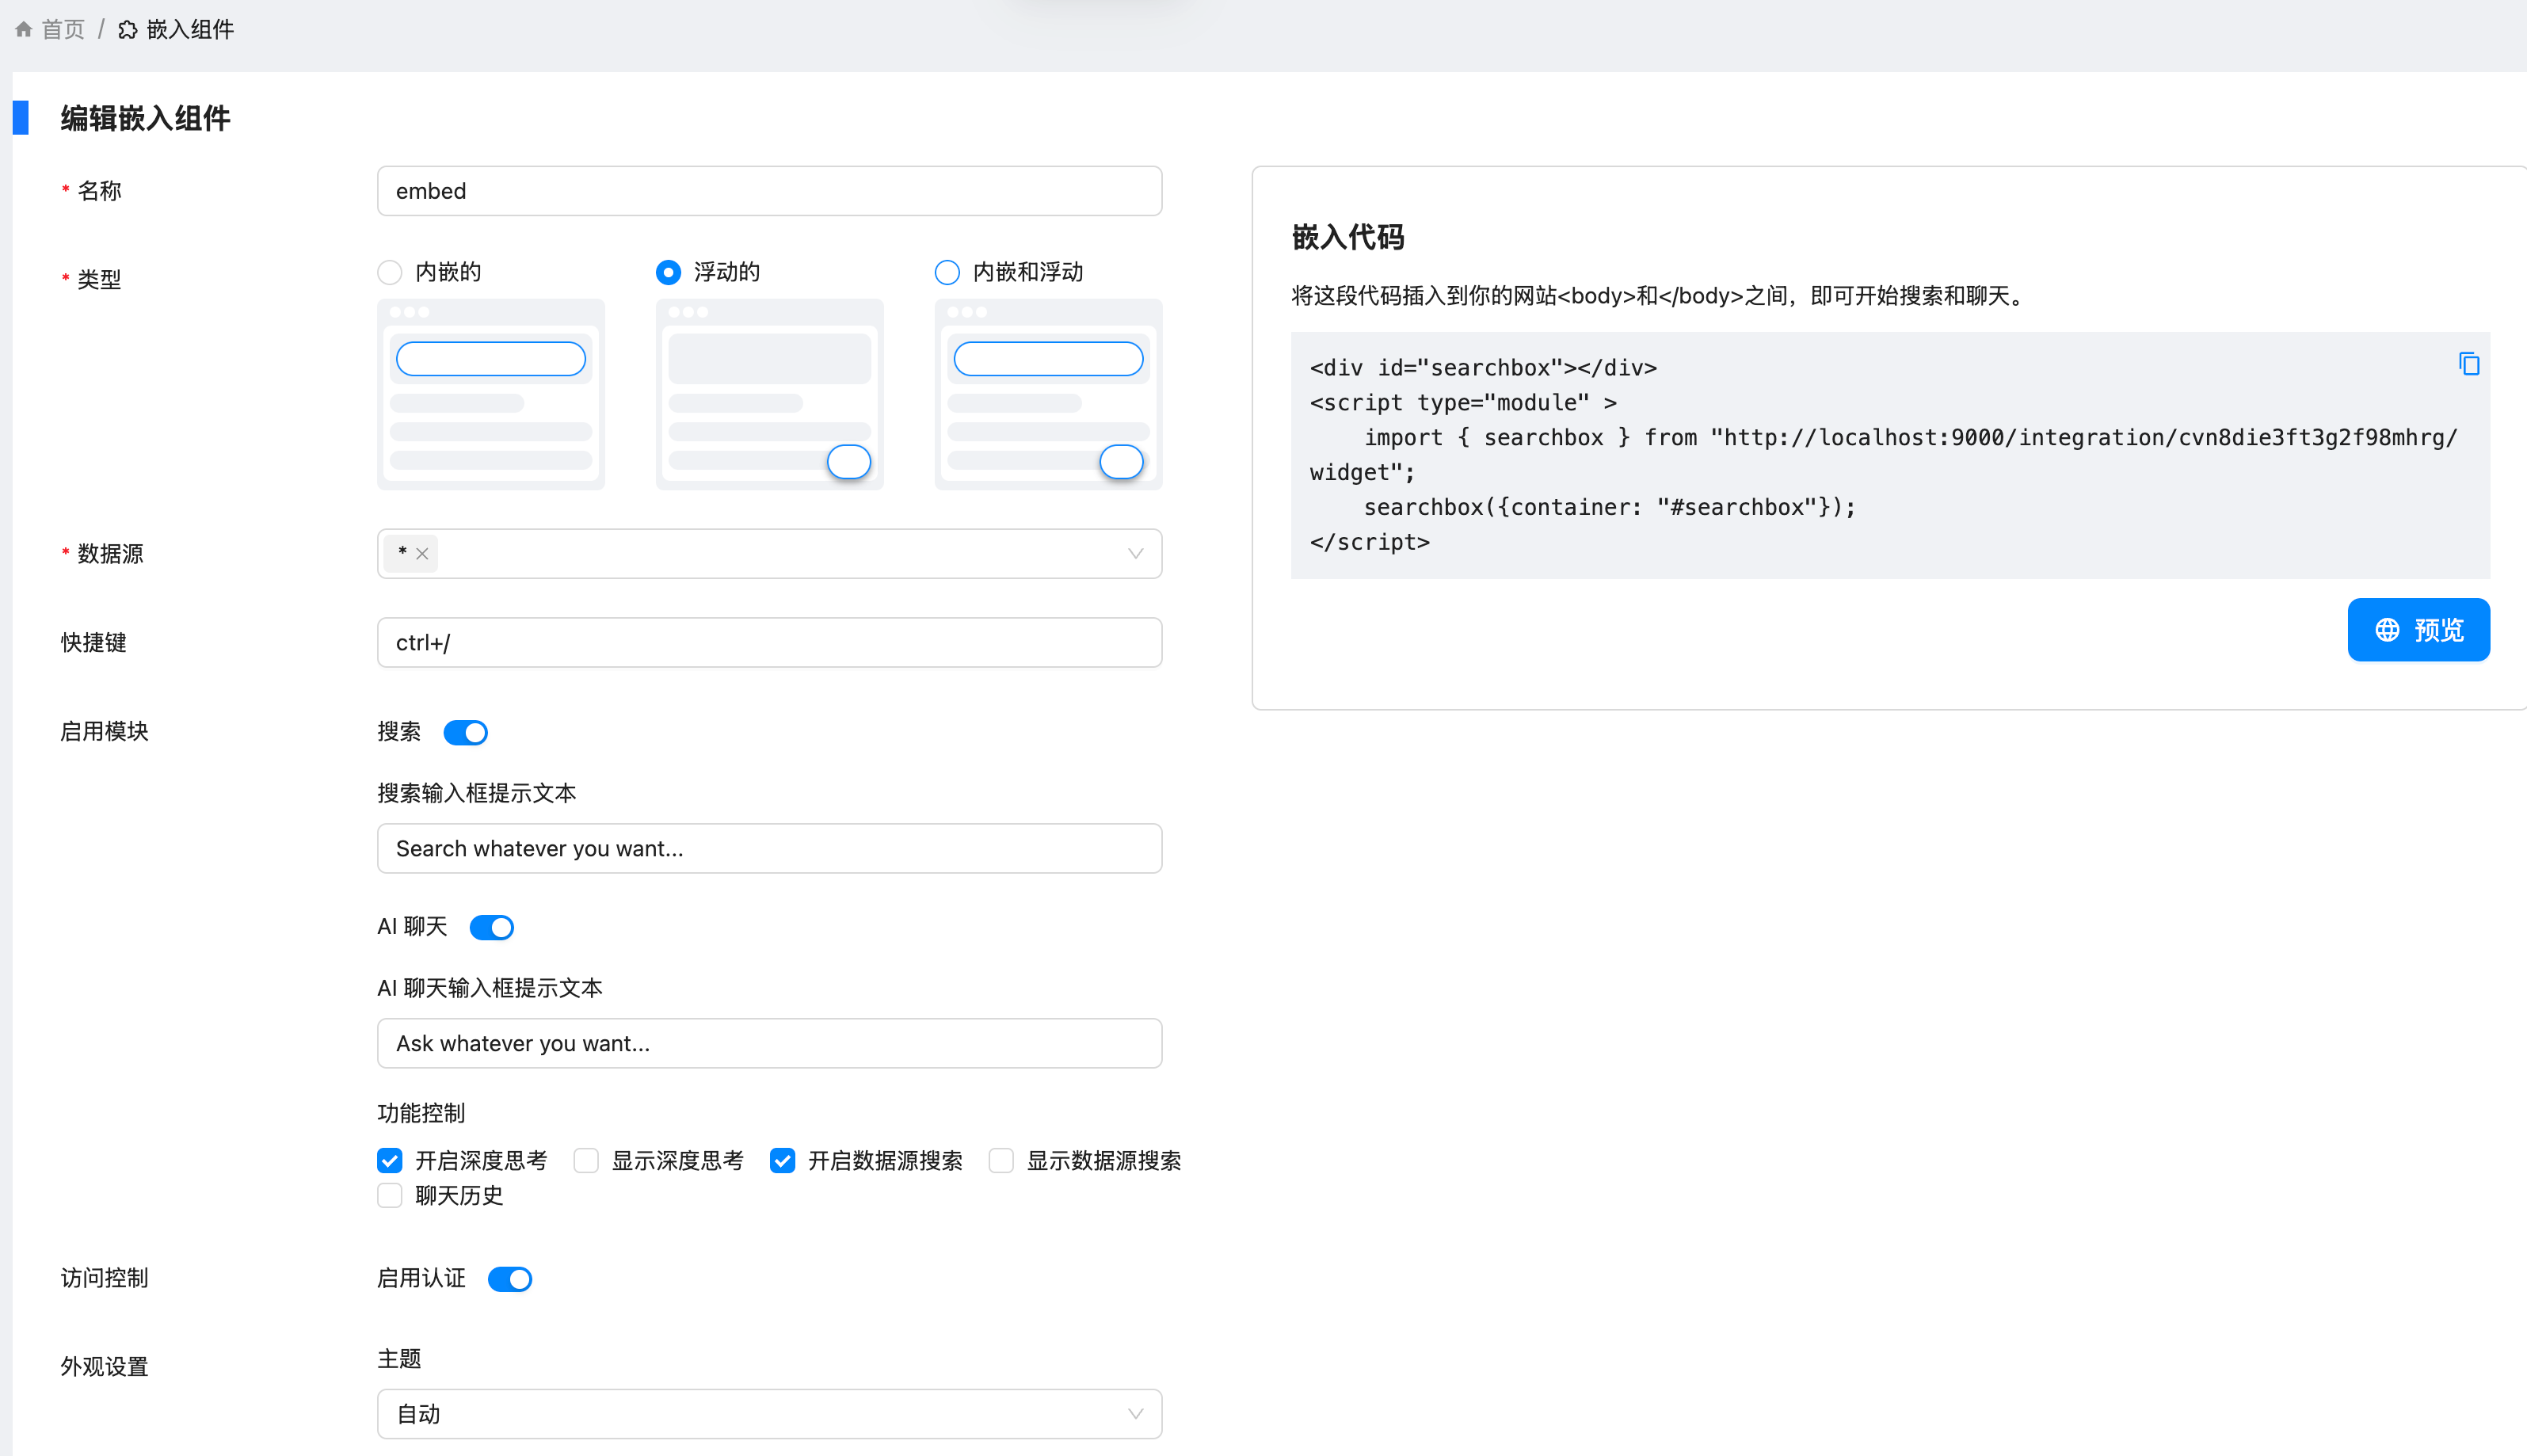Click the home icon in the breadcrumb
2527x1456 pixels.
click(23, 29)
